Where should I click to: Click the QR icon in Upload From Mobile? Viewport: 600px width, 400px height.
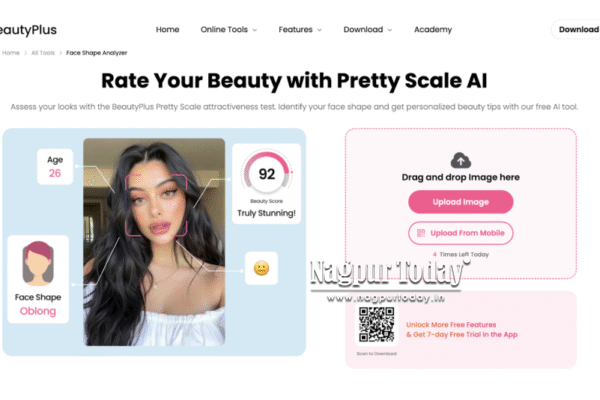(421, 233)
